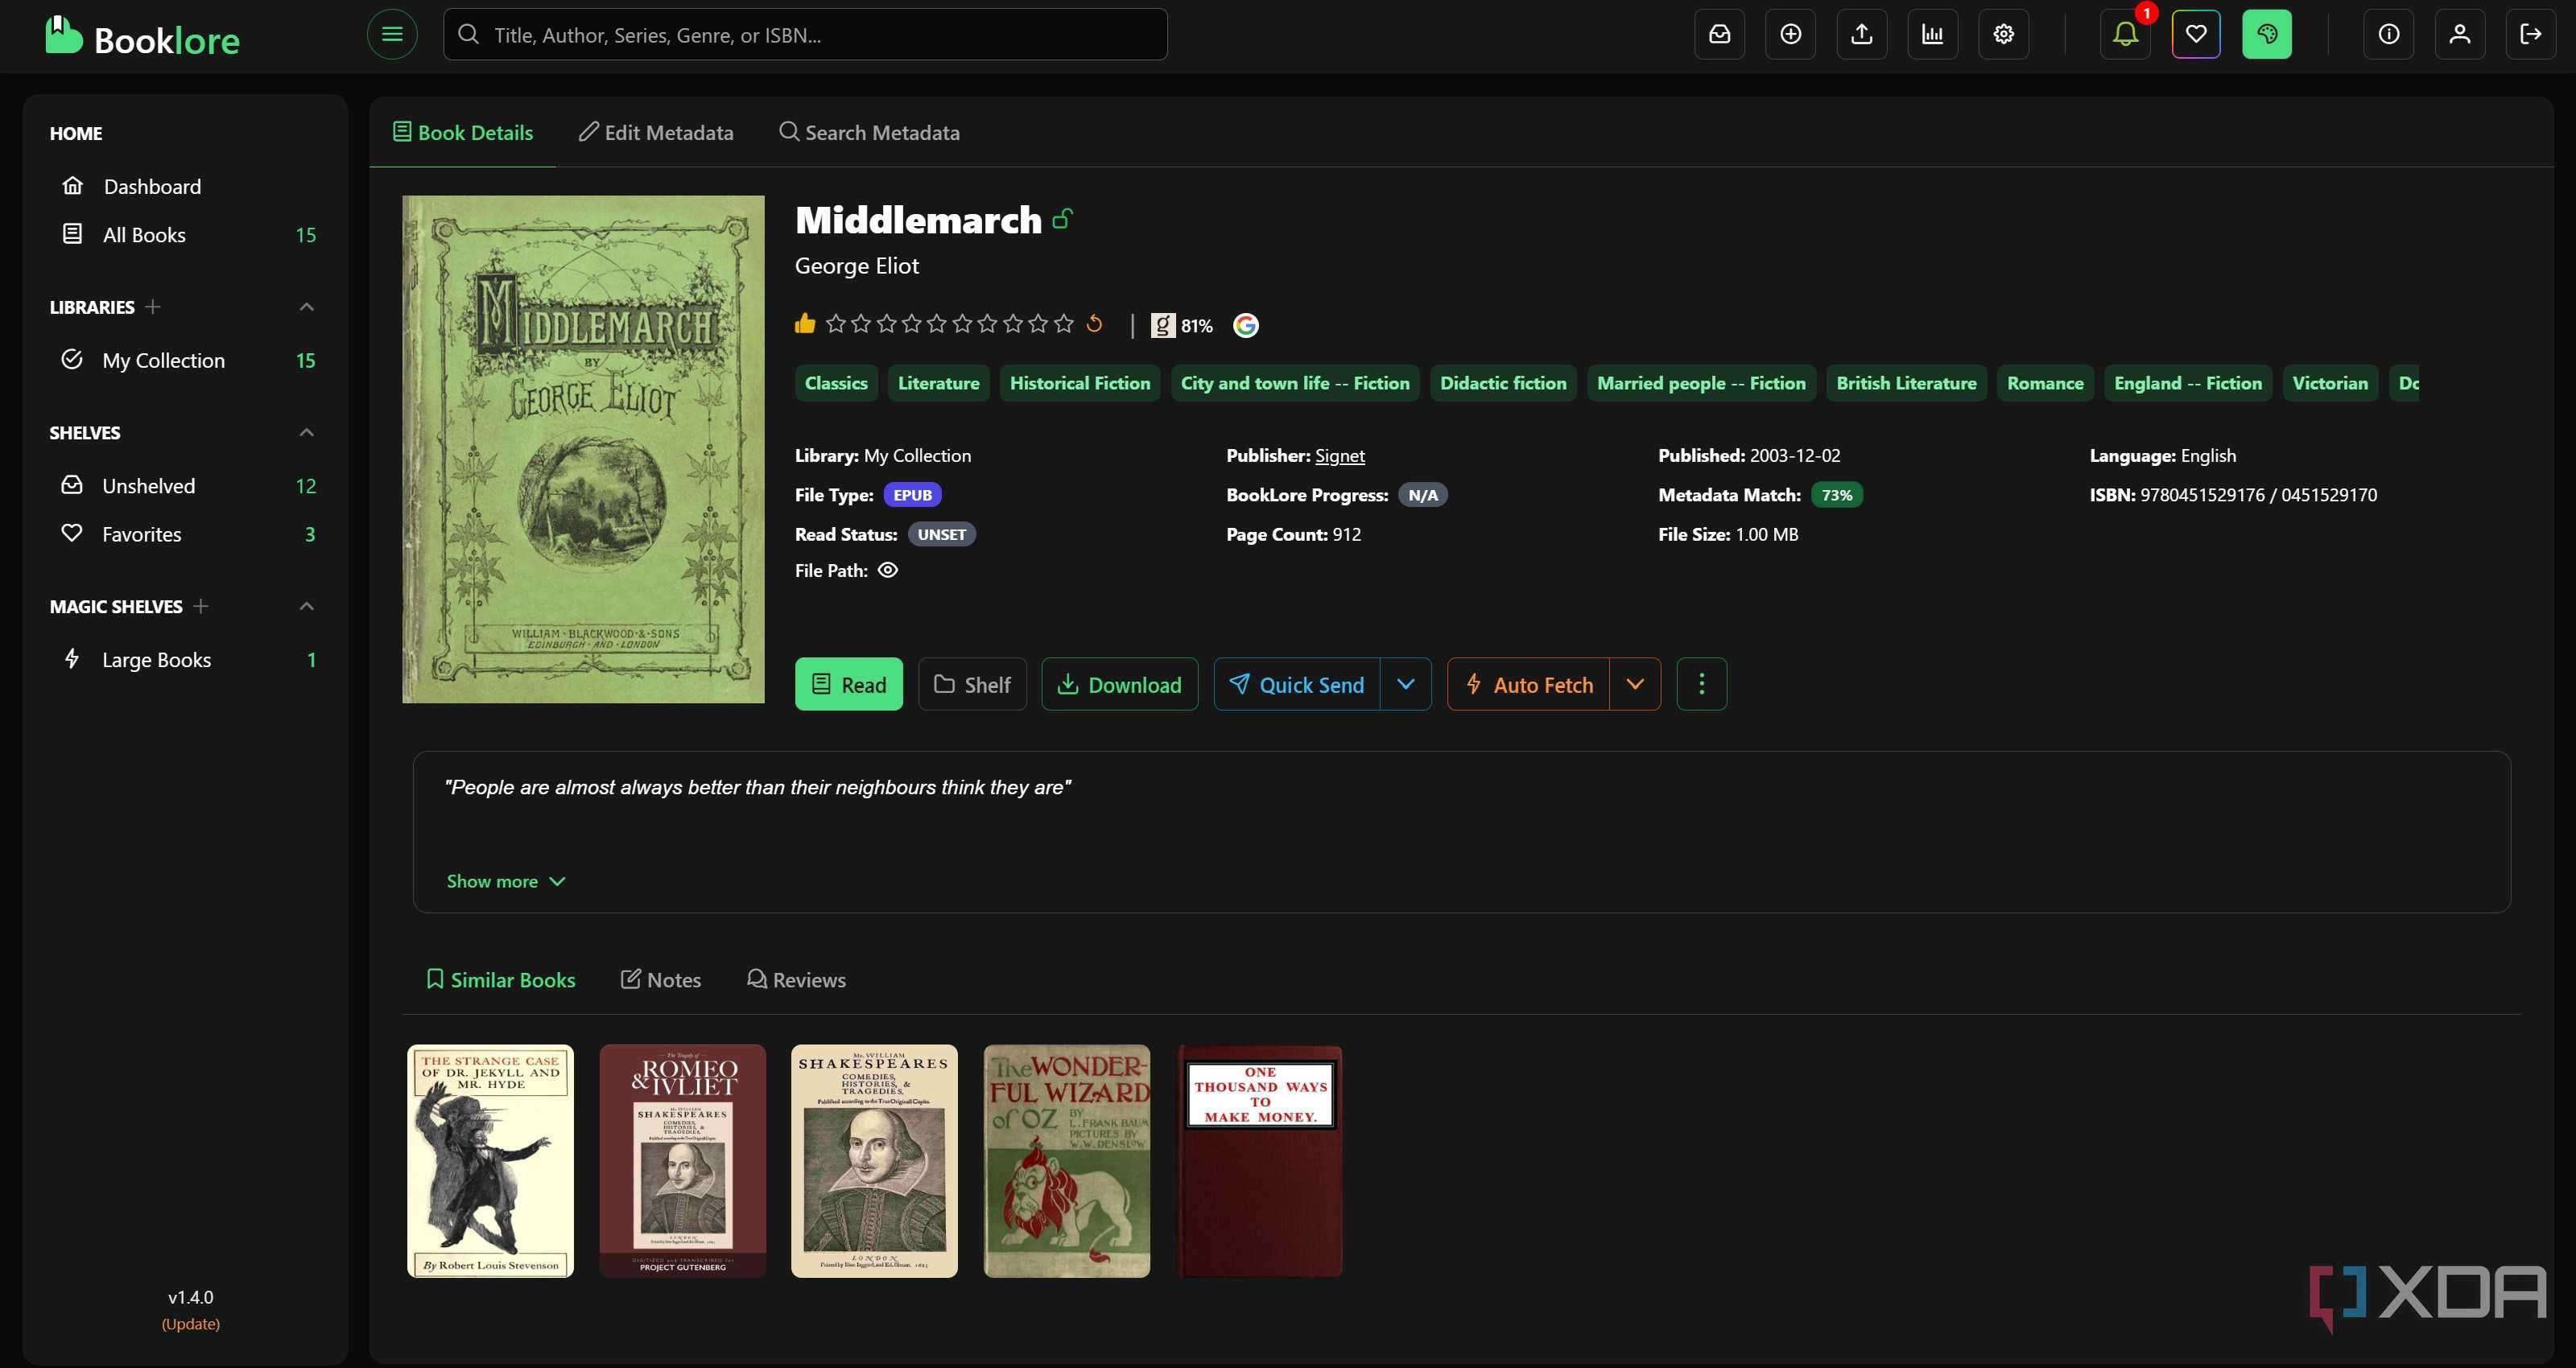The width and height of the screenshot is (2576, 1368).
Task: Collapse the Magic Shelves section chevron
Action: coord(307,606)
